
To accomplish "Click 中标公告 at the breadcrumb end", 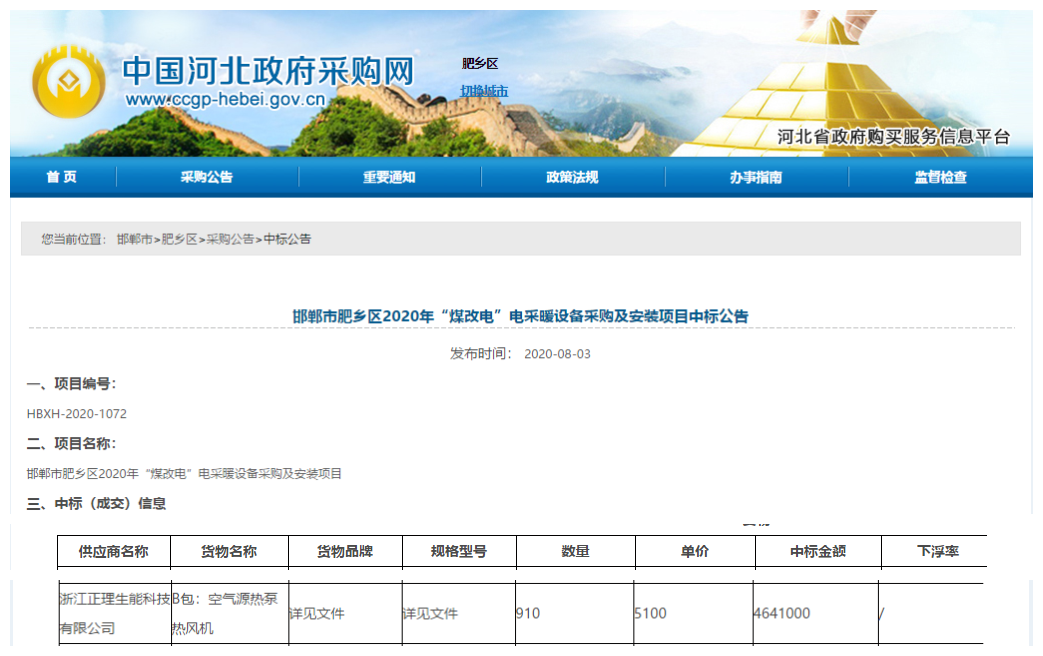I will pos(287,239).
